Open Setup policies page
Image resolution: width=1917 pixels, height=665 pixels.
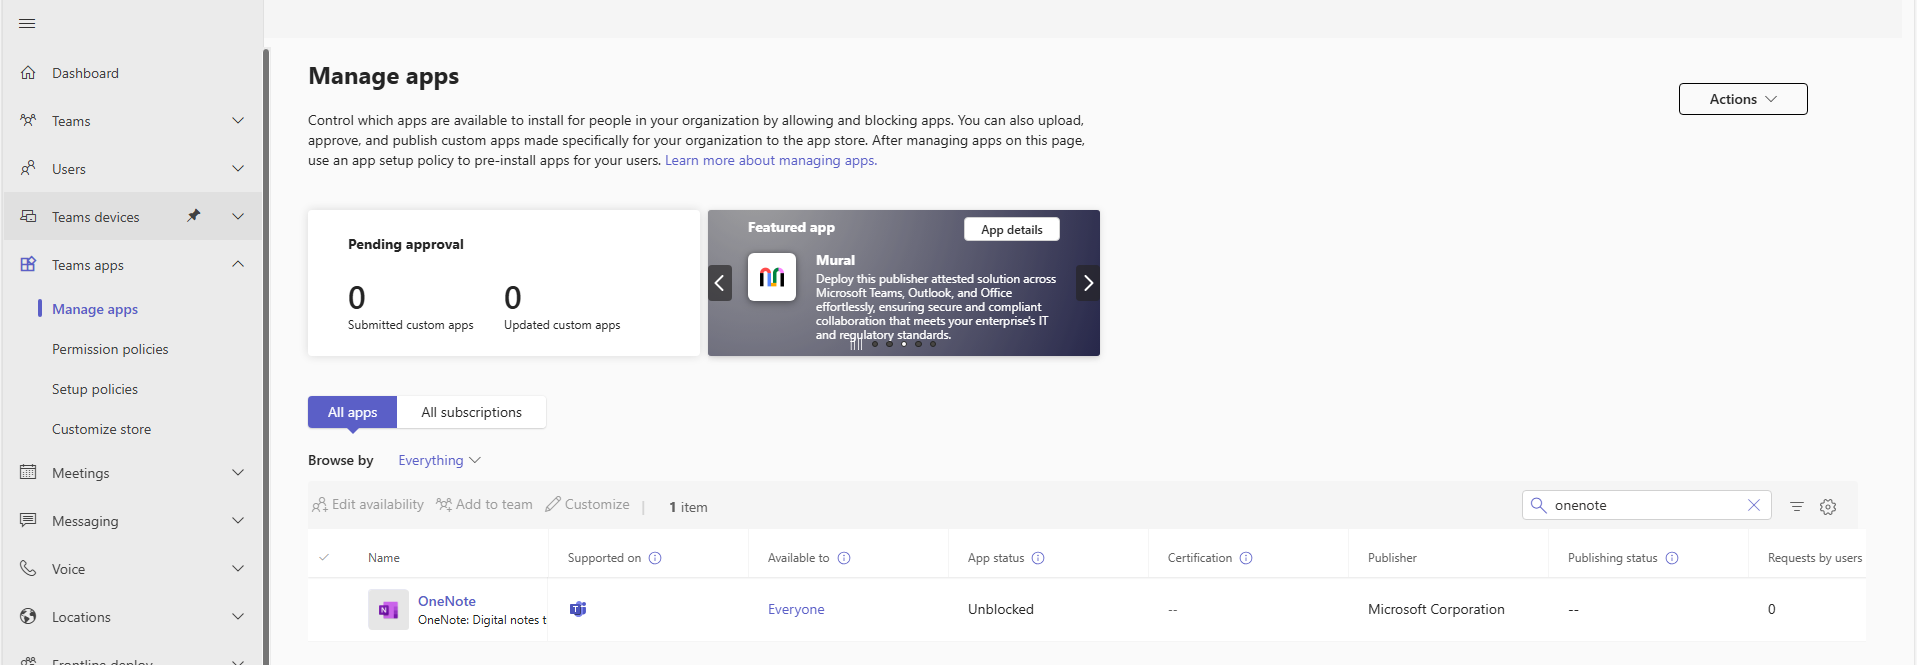coord(95,389)
